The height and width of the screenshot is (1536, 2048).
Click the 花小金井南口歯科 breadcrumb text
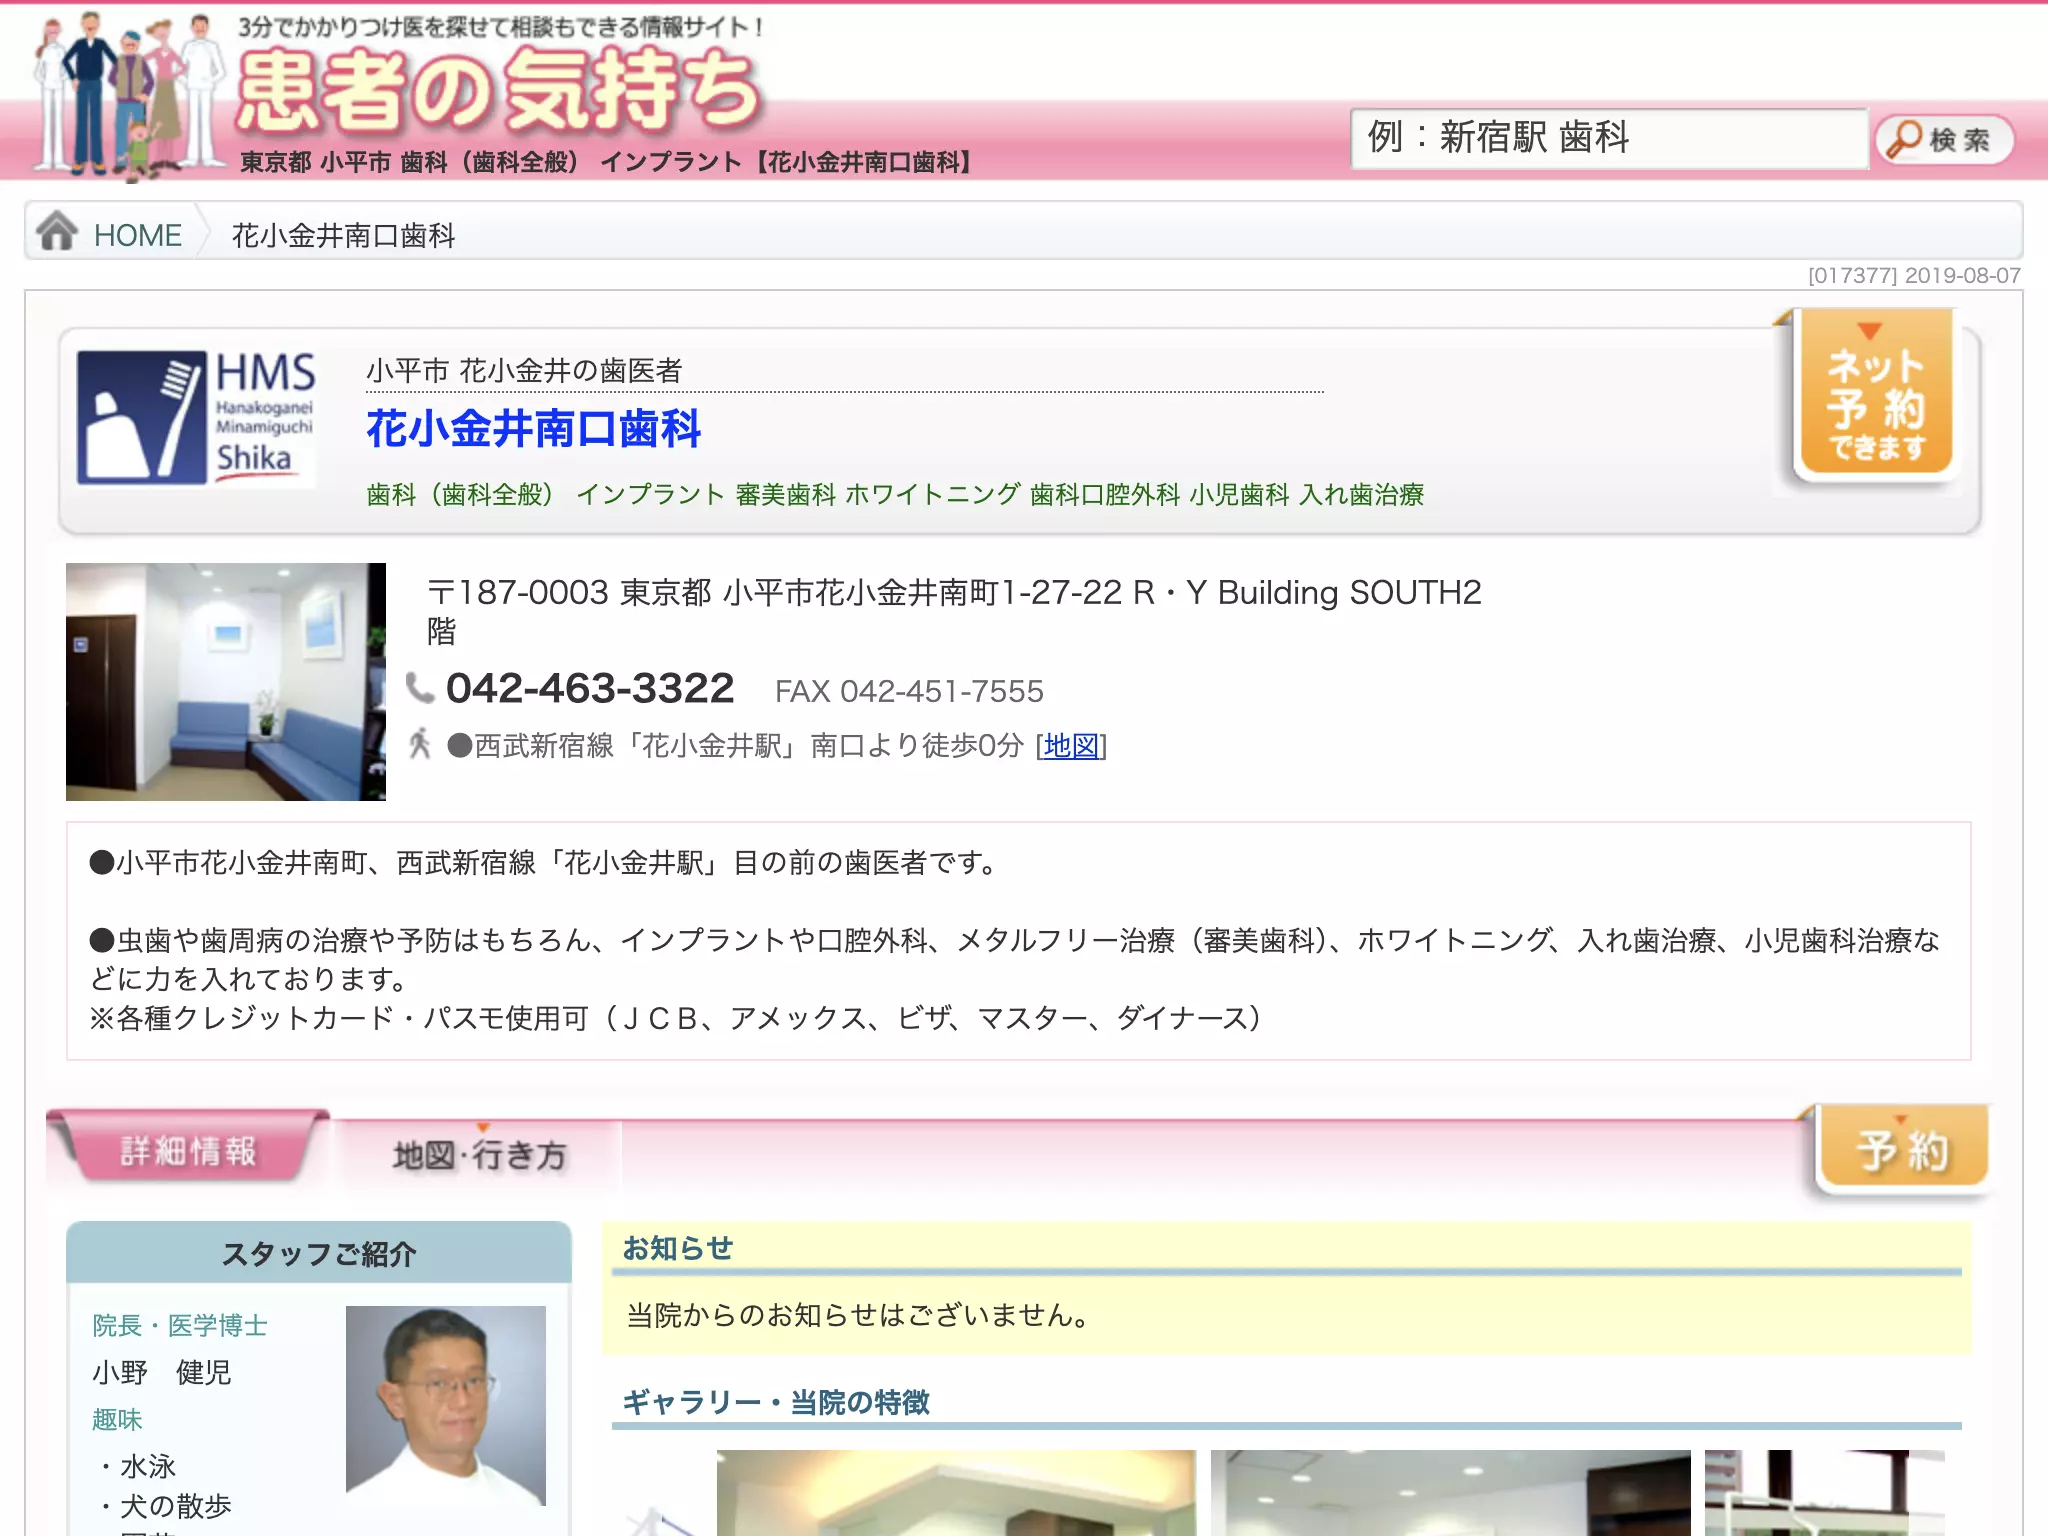343,236
